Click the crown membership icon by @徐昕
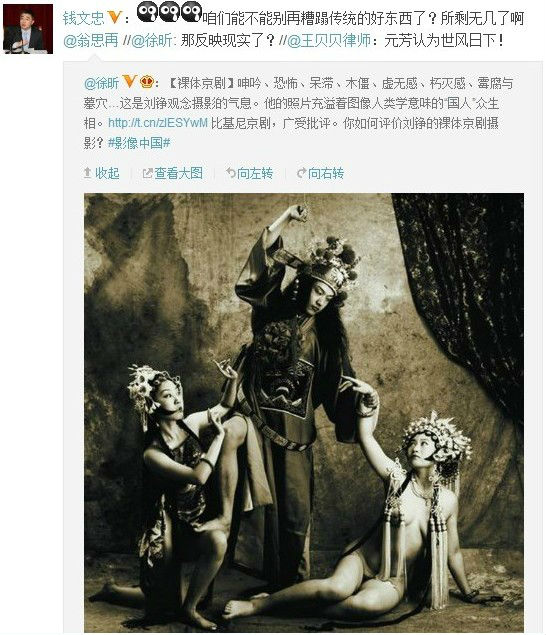Viewport: 546px width, 635px height. [146, 82]
